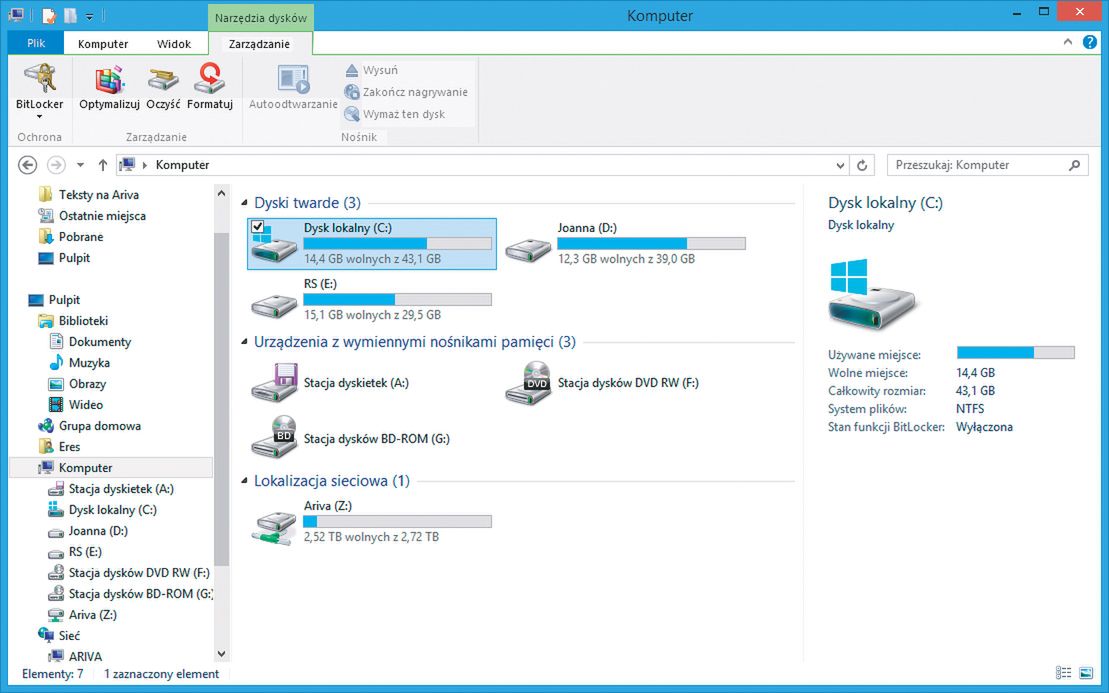Click the Przeszukaj: Komputer search field
1109x693 pixels.
tap(988, 165)
